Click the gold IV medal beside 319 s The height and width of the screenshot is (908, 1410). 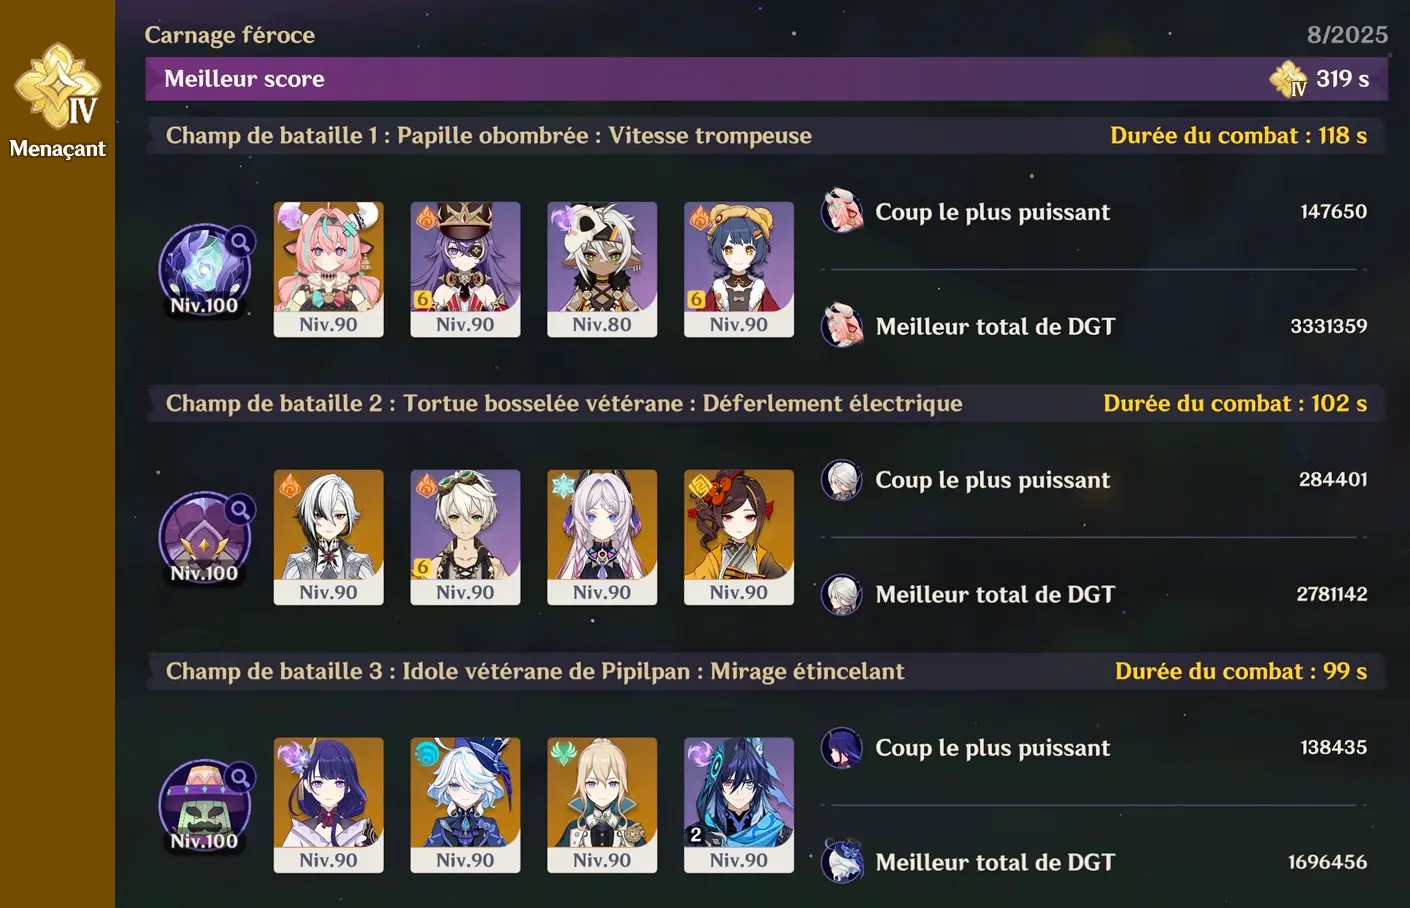[1288, 79]
